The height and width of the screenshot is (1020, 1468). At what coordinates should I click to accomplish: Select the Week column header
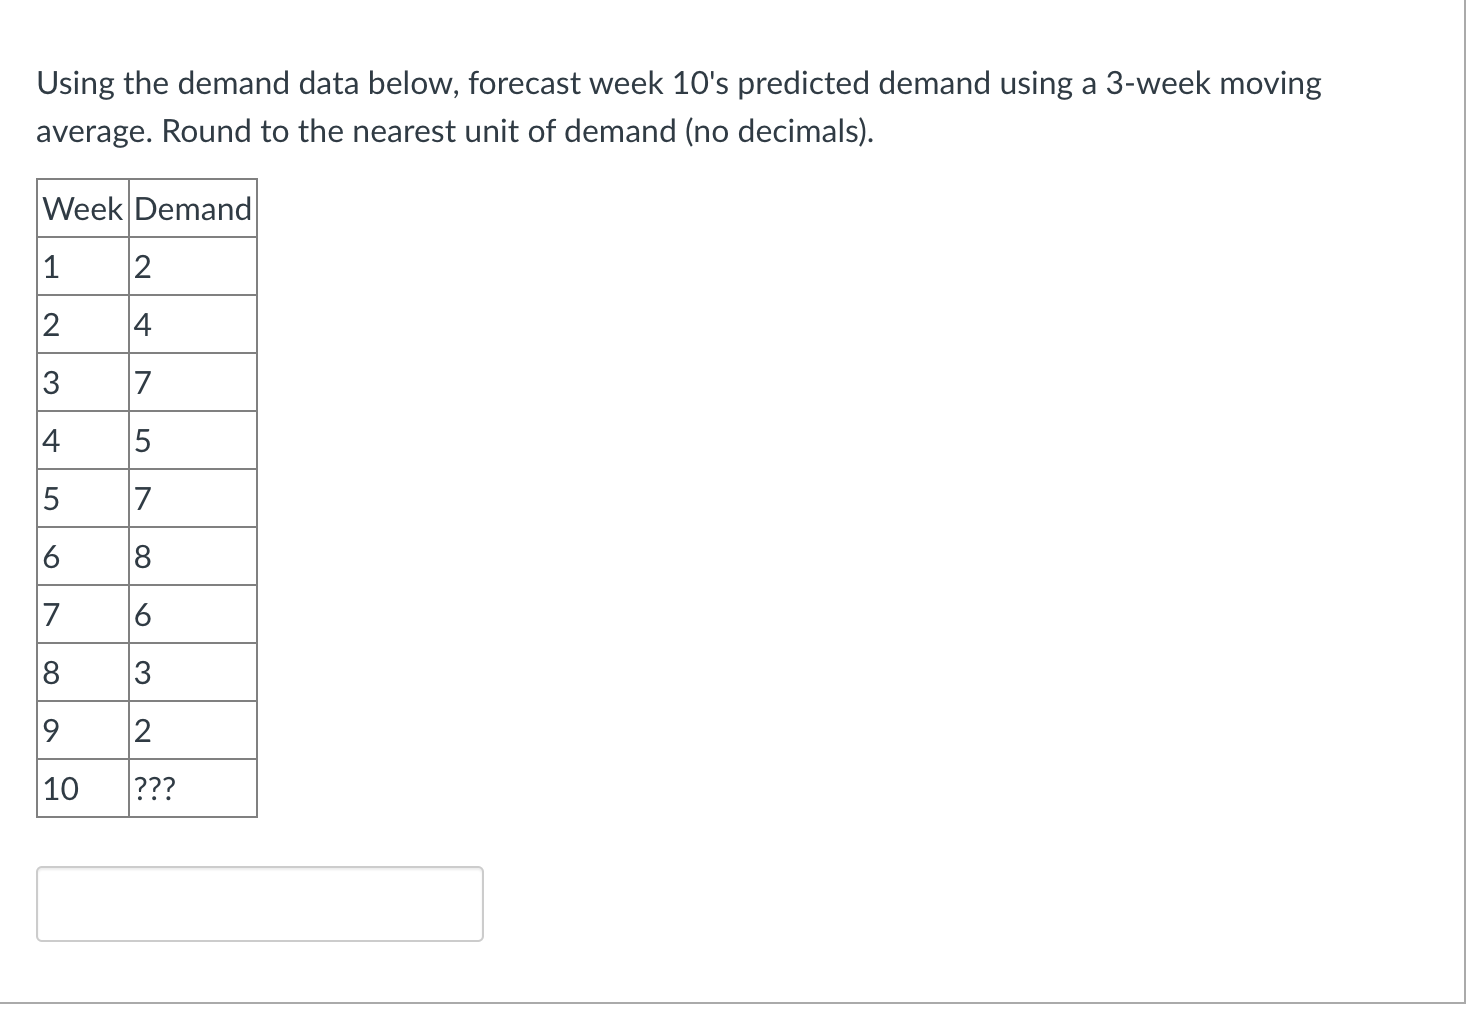pyautogui.click(x=82, y=208)
